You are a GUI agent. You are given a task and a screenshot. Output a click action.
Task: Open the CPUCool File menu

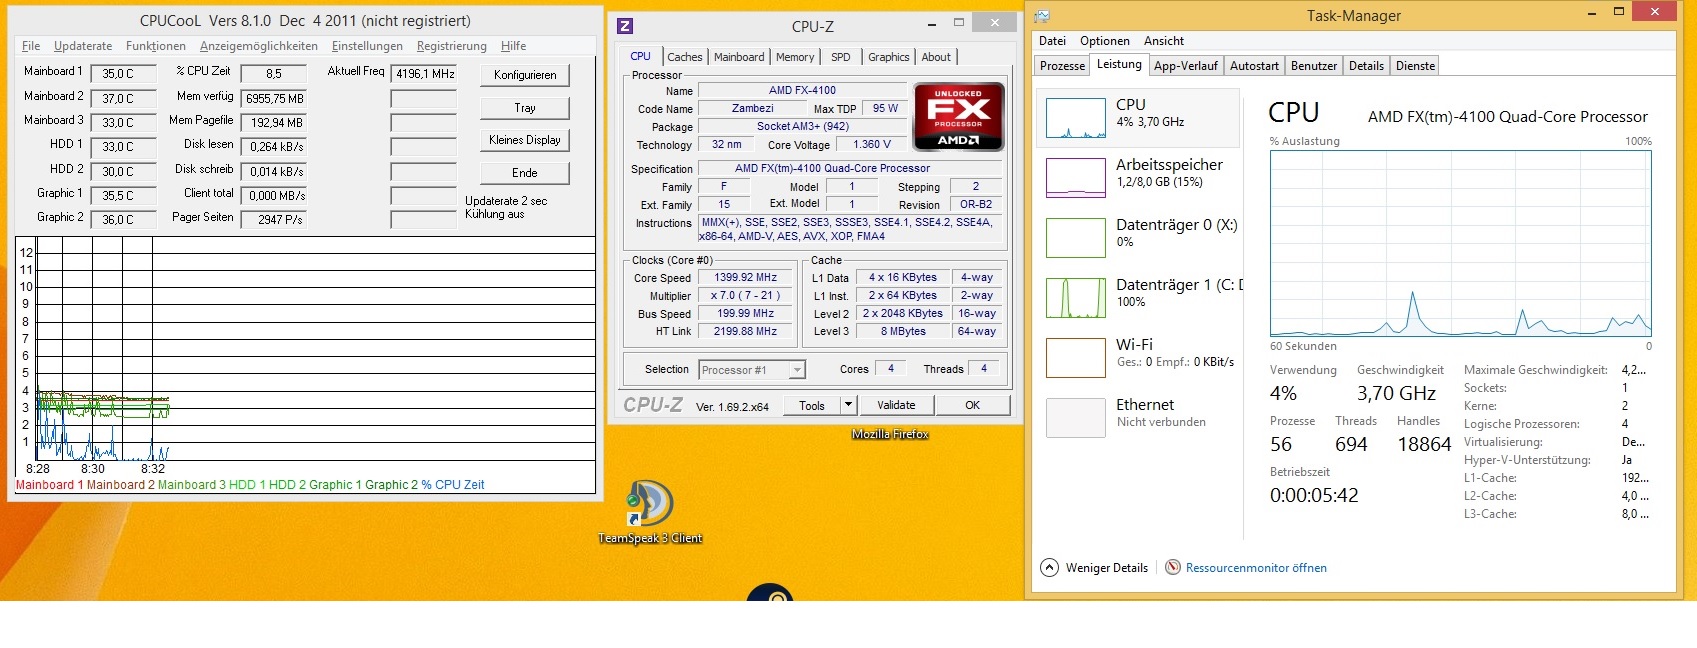pos(31,46)
